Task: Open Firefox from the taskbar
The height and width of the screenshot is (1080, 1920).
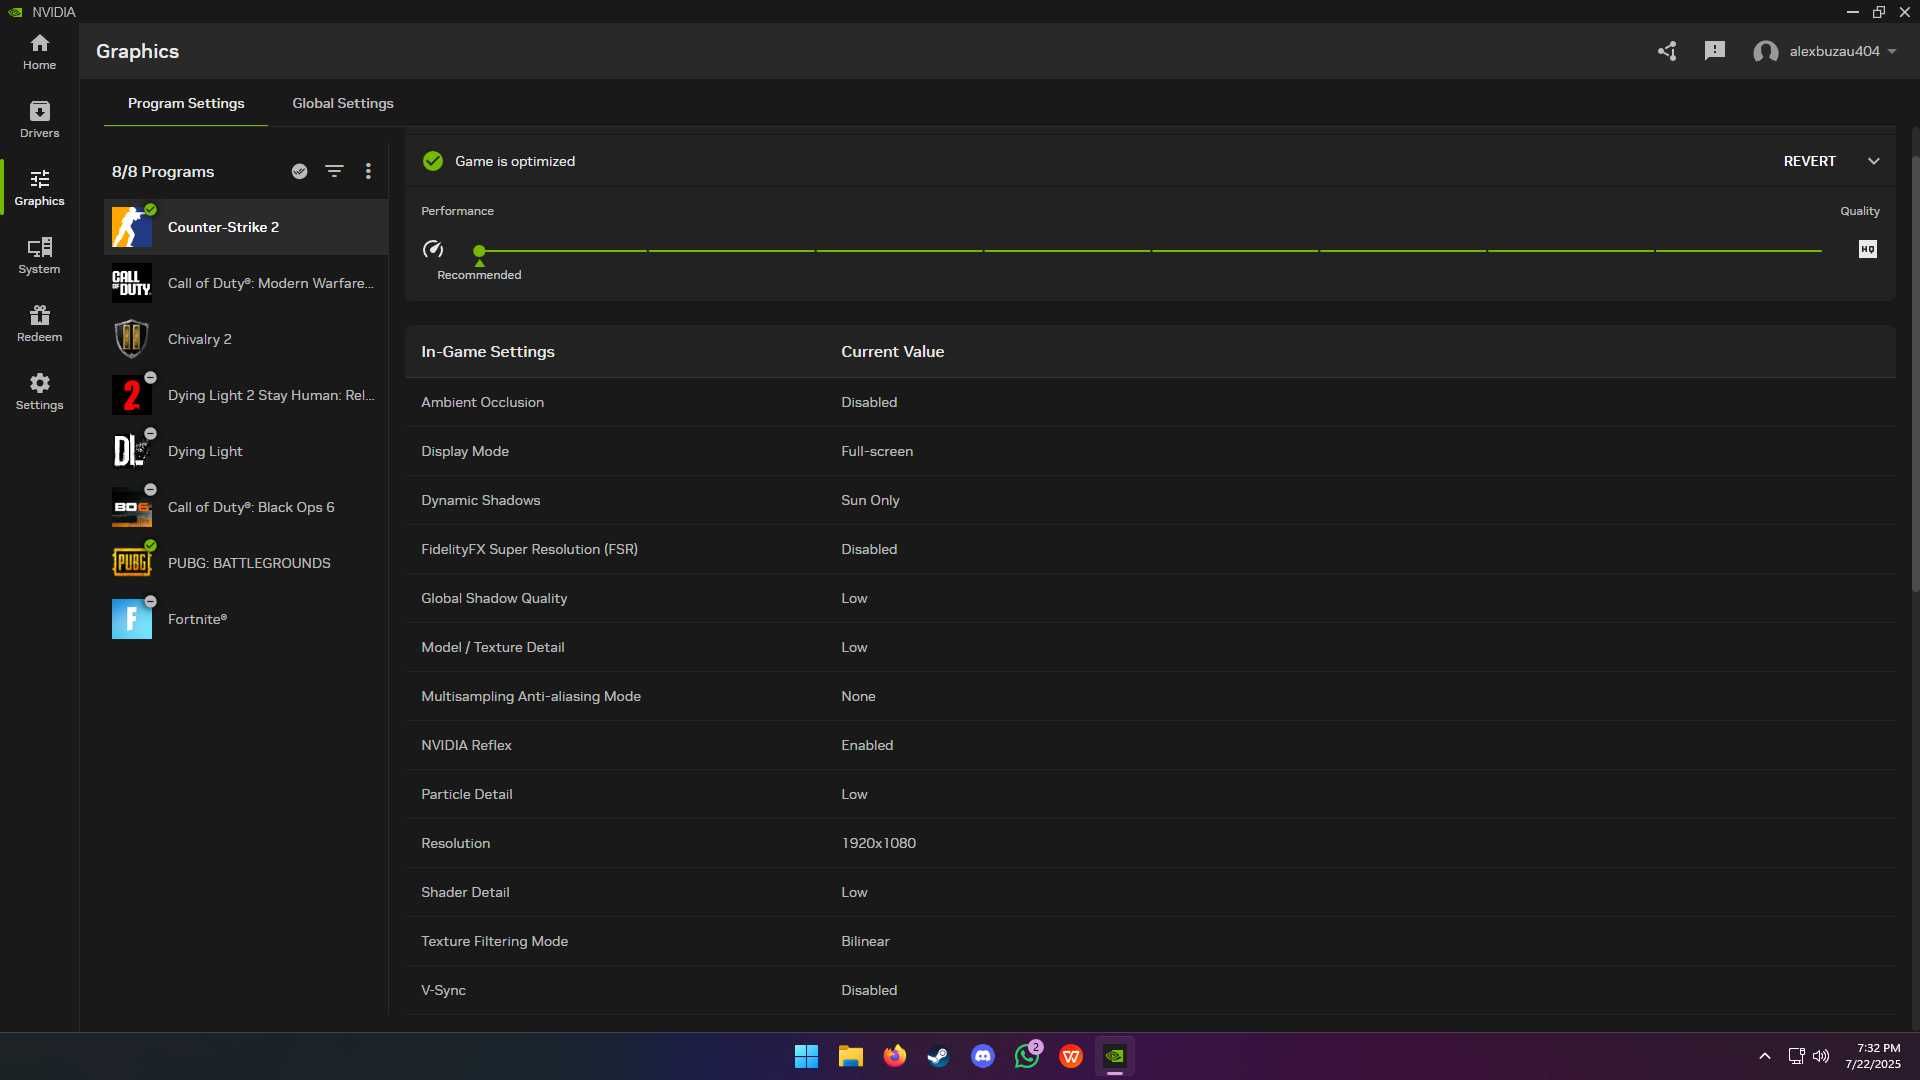Action: point(895,1056)
